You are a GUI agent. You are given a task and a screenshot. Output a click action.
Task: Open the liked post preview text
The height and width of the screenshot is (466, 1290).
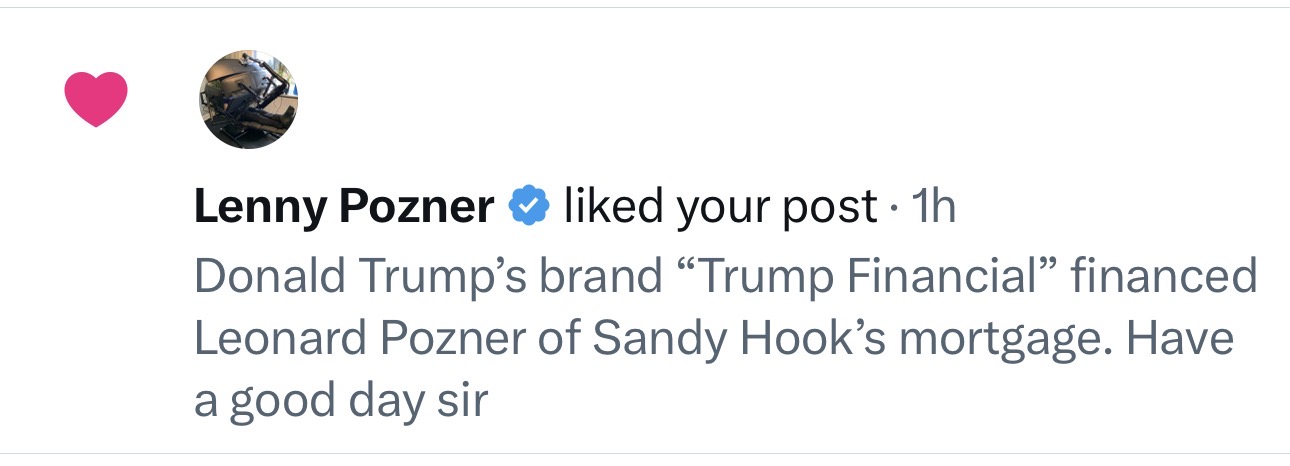[724, 338]
